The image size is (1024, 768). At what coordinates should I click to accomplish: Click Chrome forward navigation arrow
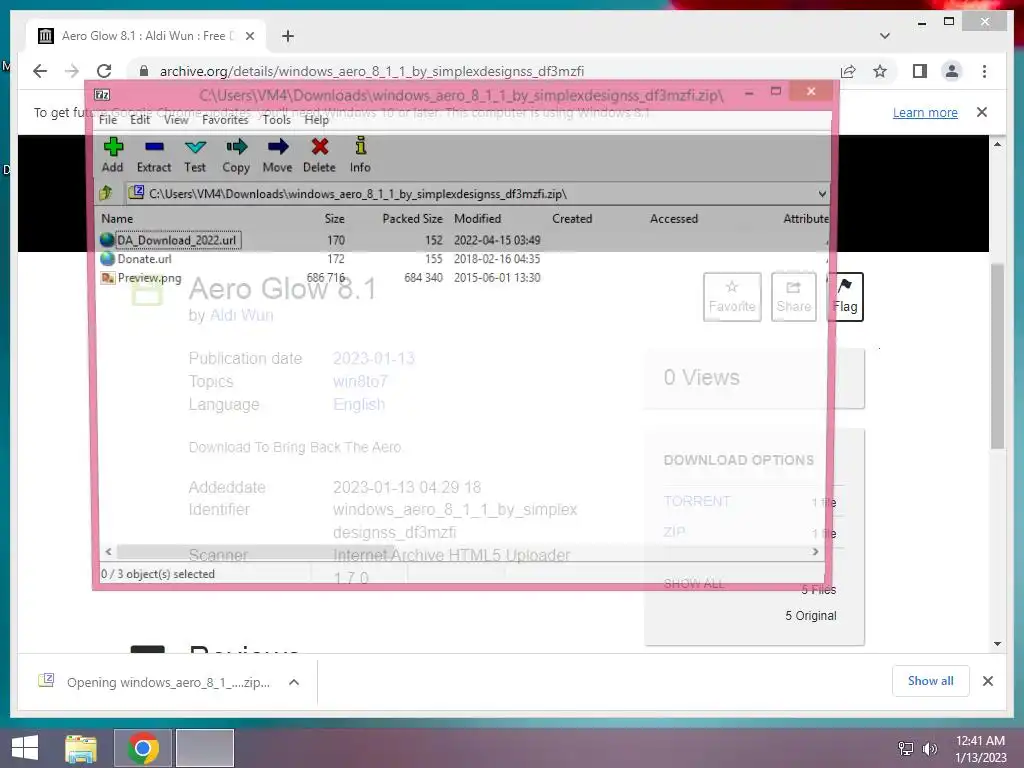coord(72,71)
